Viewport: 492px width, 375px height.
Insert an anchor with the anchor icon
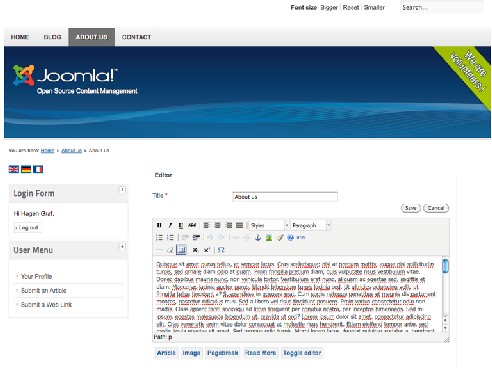tap(258, 238)
